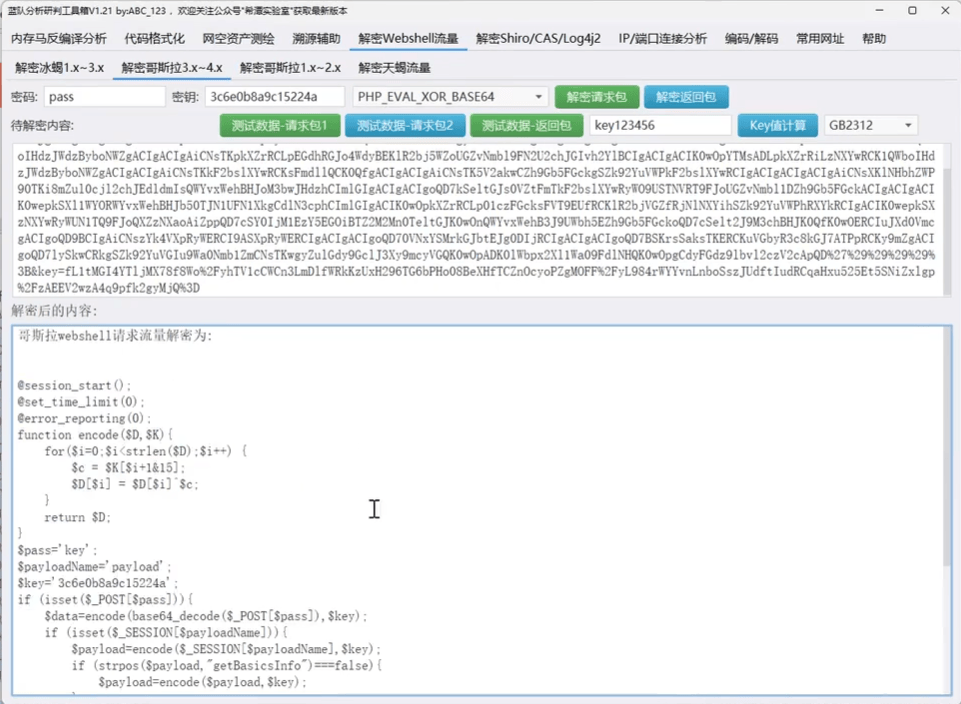Minimize the application window
Screen dimensions: 961x704
pyautogui.click(x=879, y=10)
